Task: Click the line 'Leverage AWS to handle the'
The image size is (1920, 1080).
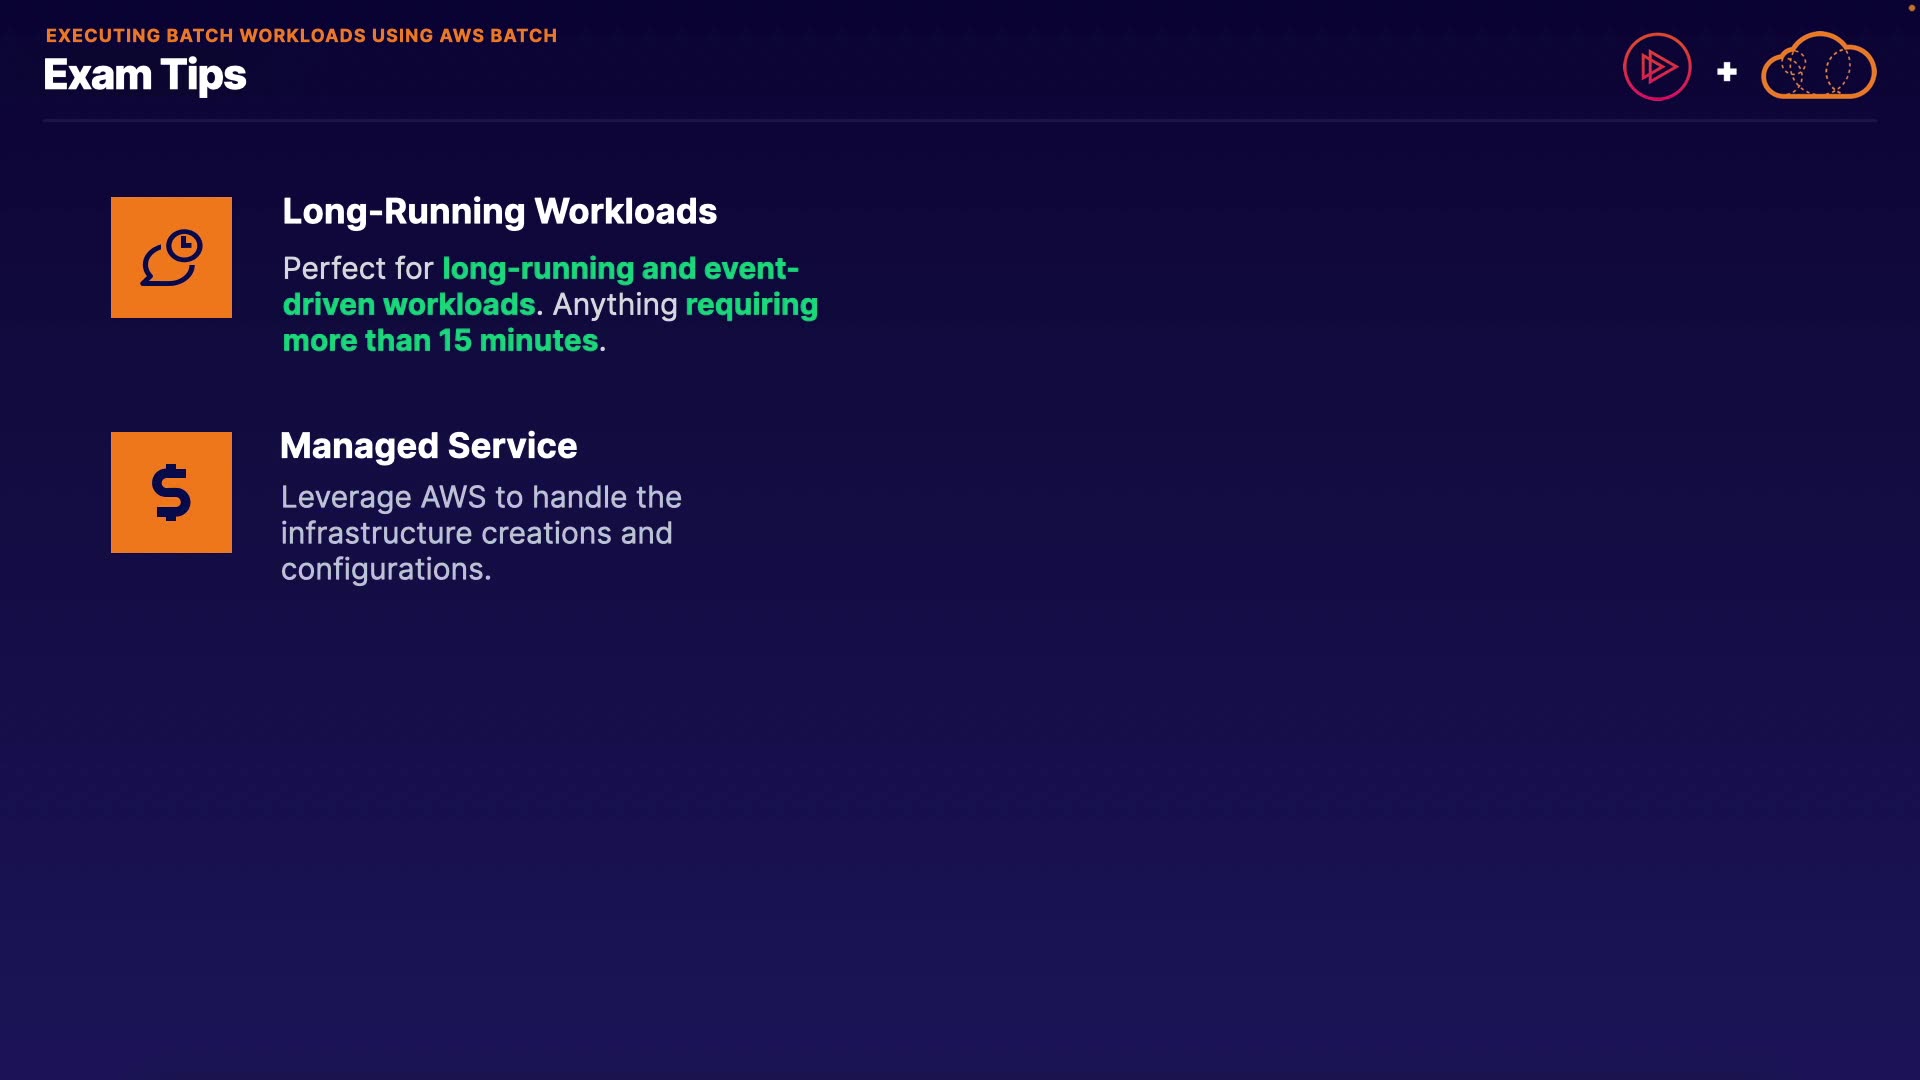Action: [x=481, y=498]
